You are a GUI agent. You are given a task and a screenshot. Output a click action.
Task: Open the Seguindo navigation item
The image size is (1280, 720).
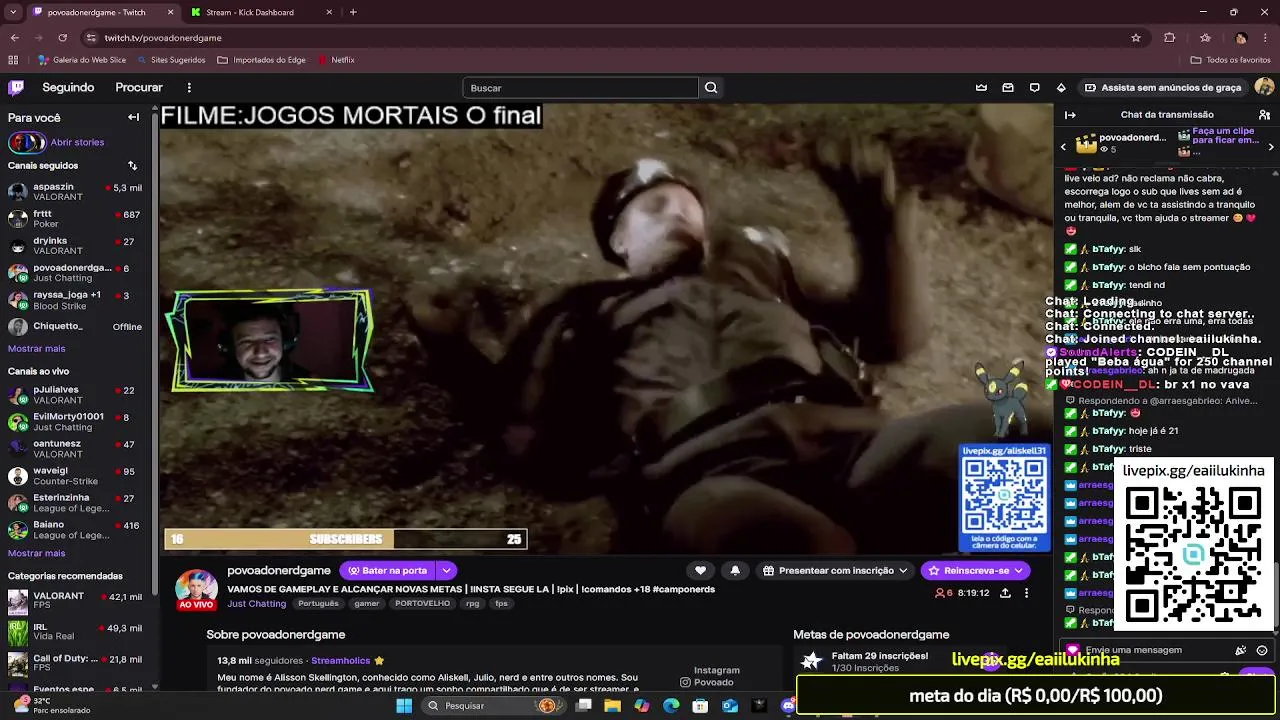tap(68, 87)
